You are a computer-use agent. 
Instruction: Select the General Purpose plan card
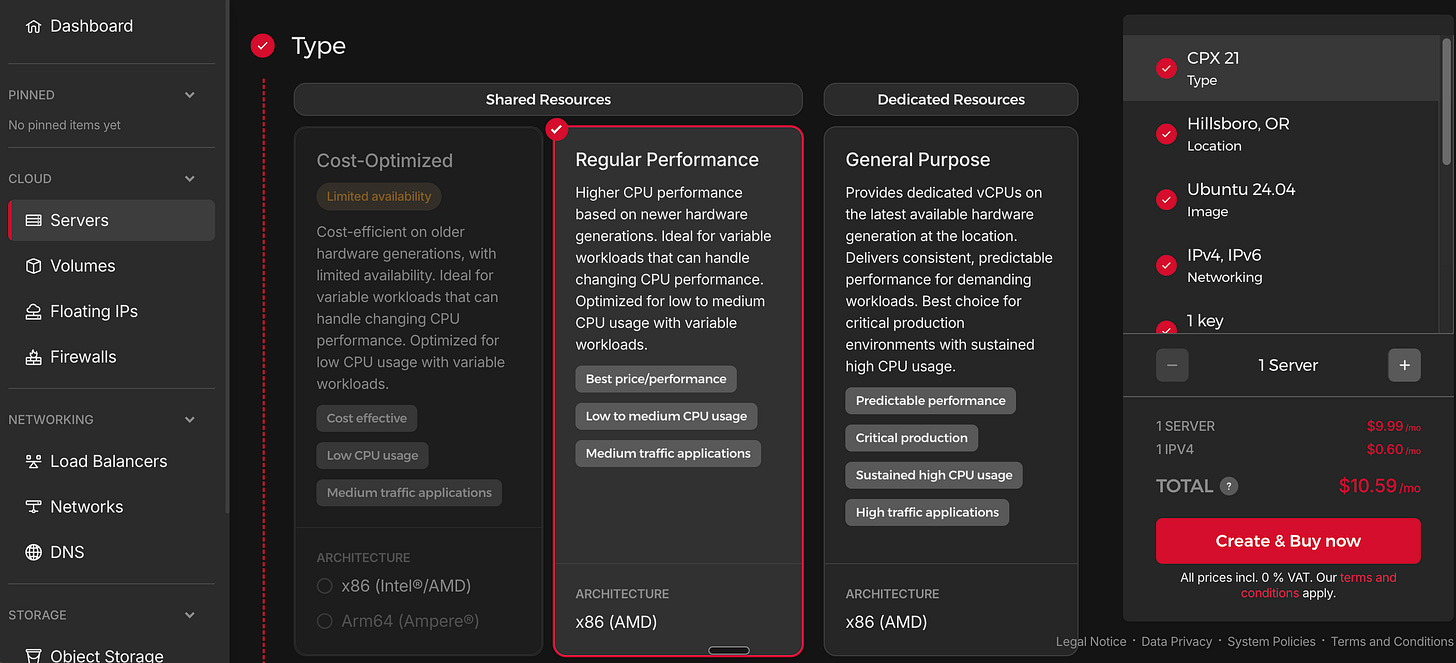coord(950,159)
